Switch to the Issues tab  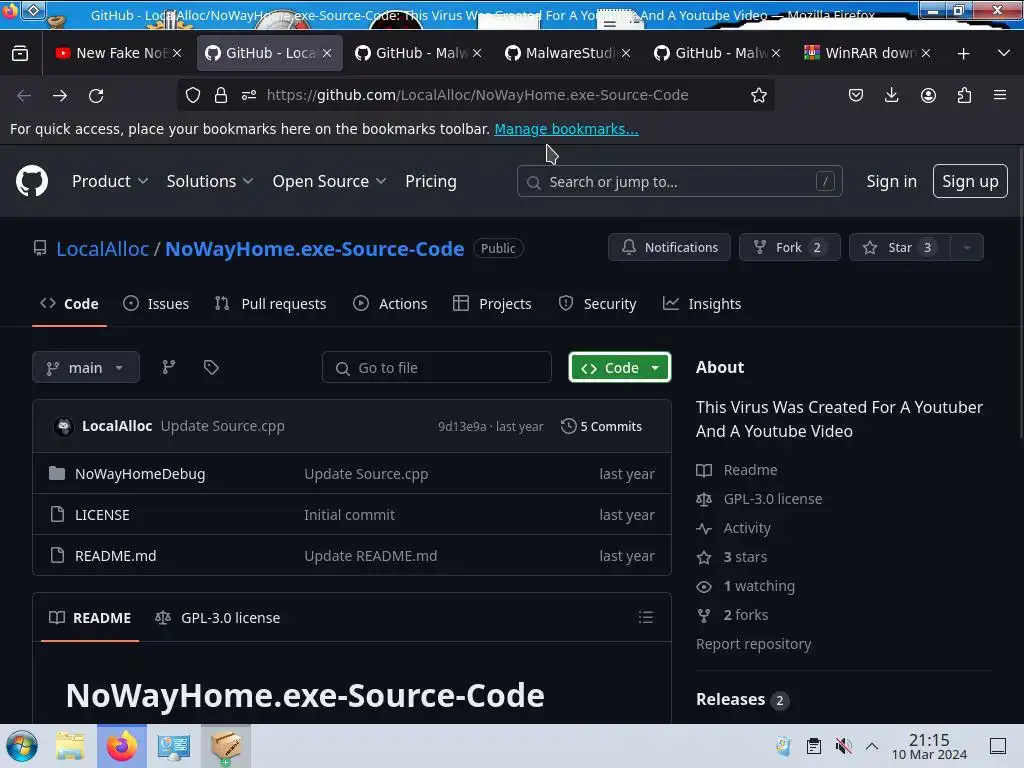(x=156, y=304)
